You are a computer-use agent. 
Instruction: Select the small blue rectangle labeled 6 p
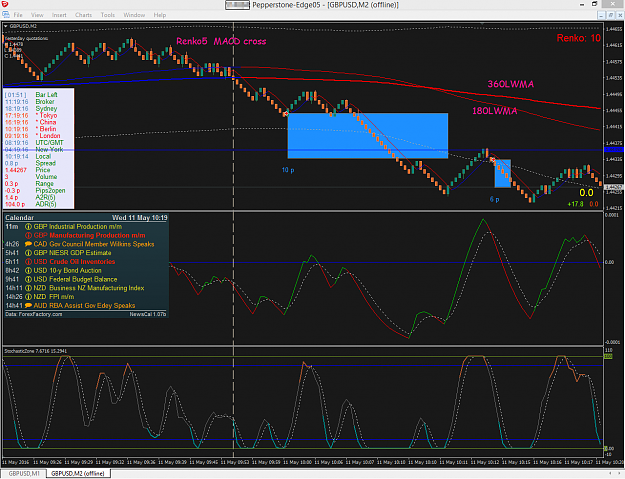[x=503, y=173]
